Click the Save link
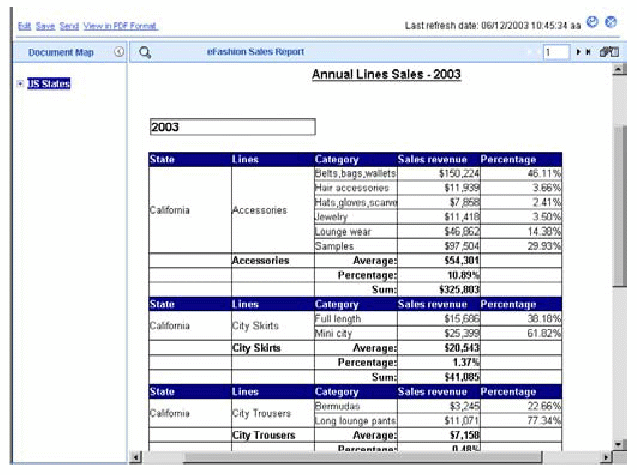Viewport: 637px width, 475px height. [46, 26]
